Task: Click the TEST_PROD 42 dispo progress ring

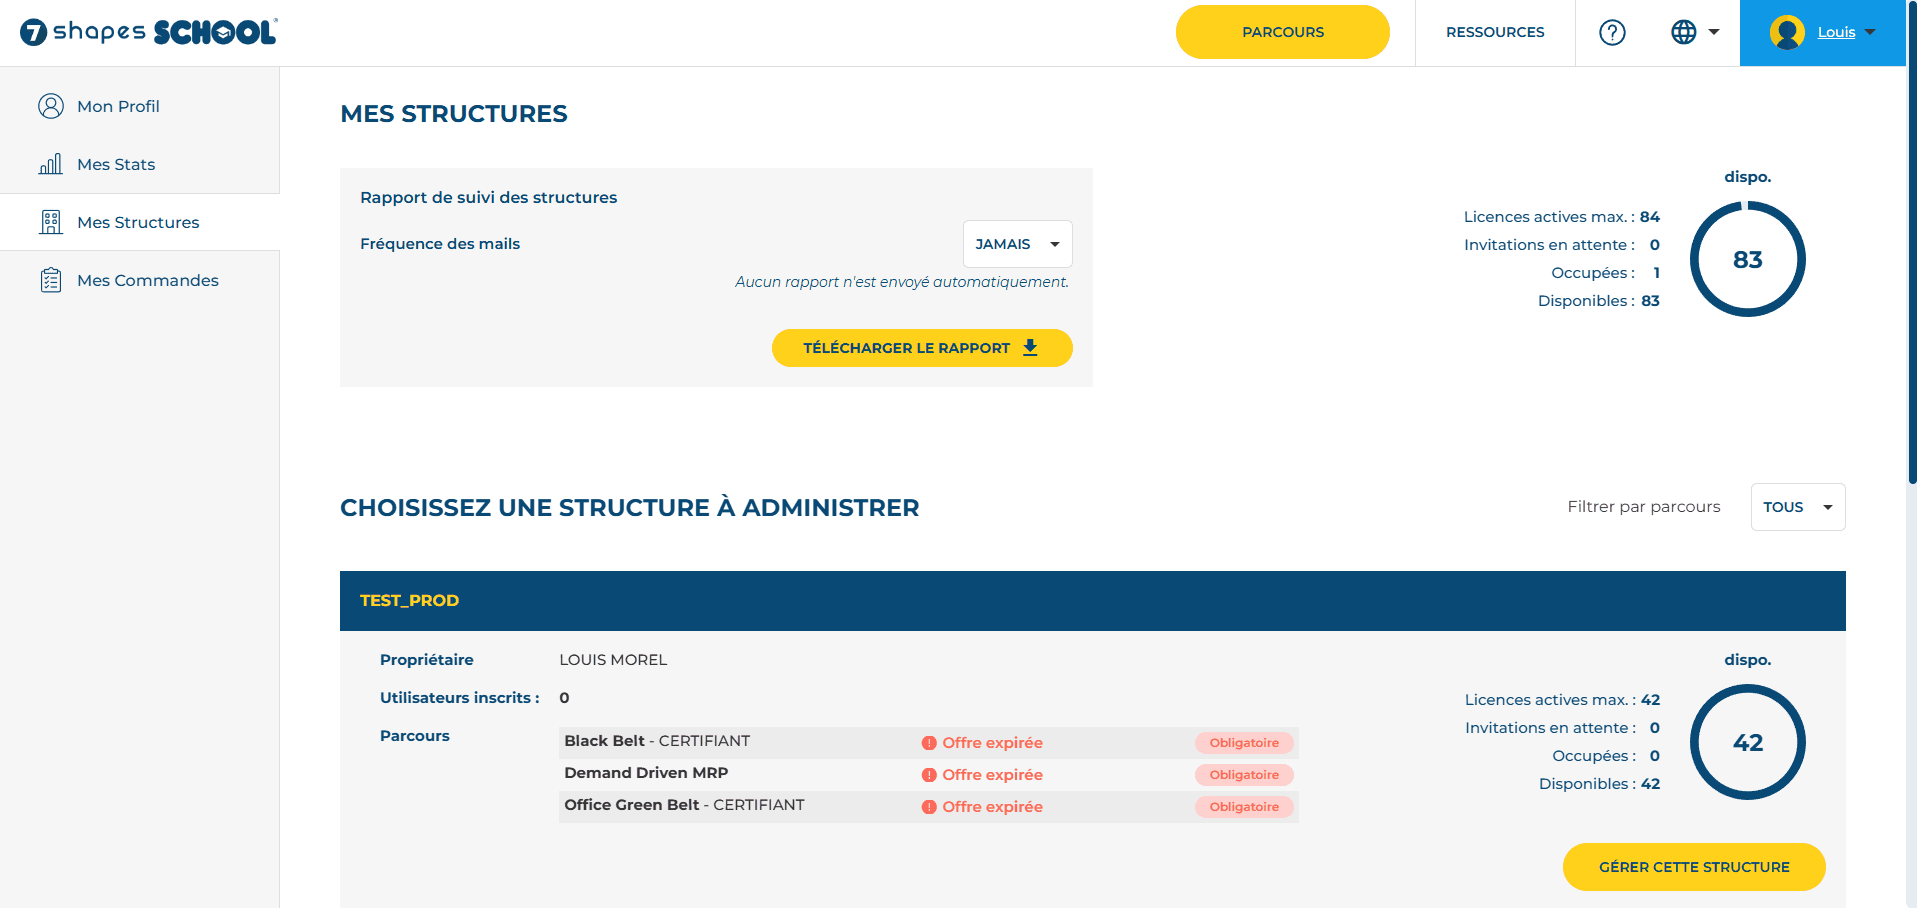Action: pos(1748,742)
